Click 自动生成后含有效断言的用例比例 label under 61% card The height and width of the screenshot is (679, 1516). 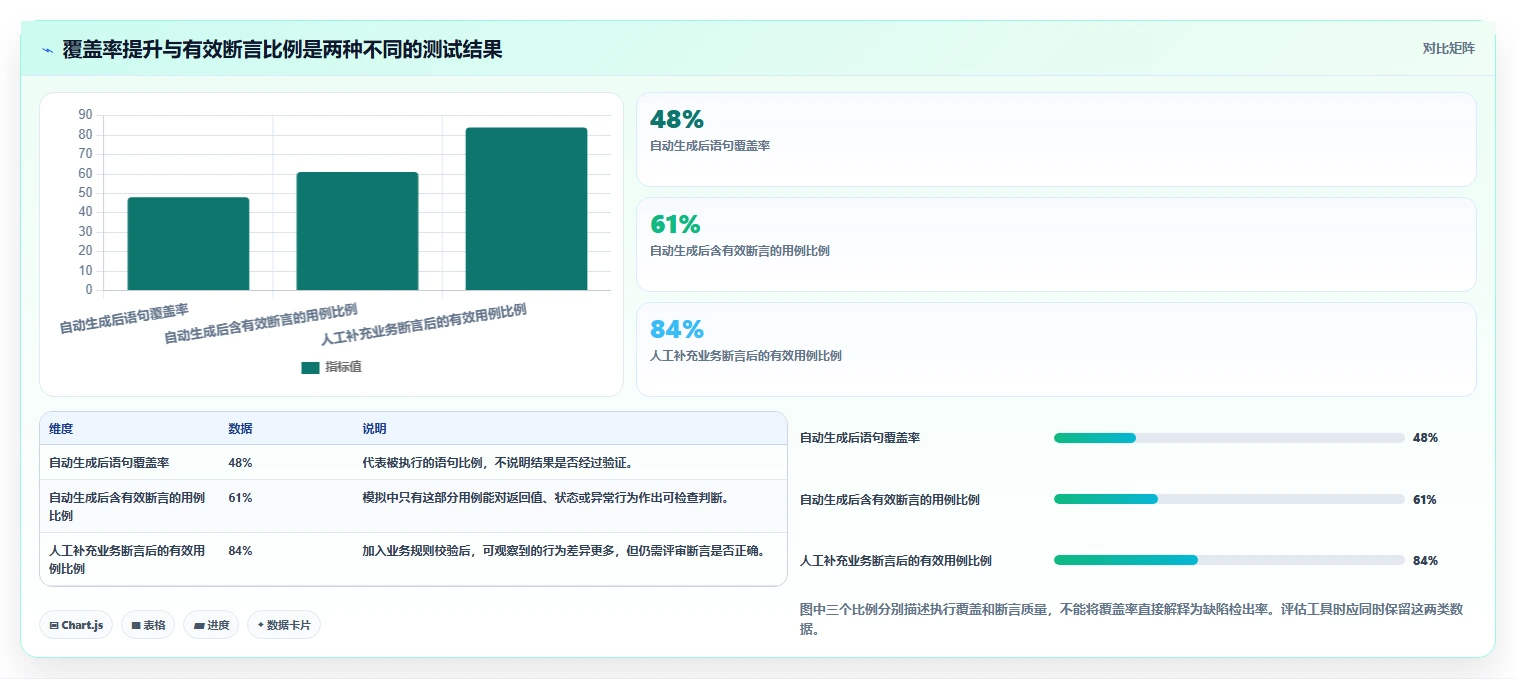(740, 251)
